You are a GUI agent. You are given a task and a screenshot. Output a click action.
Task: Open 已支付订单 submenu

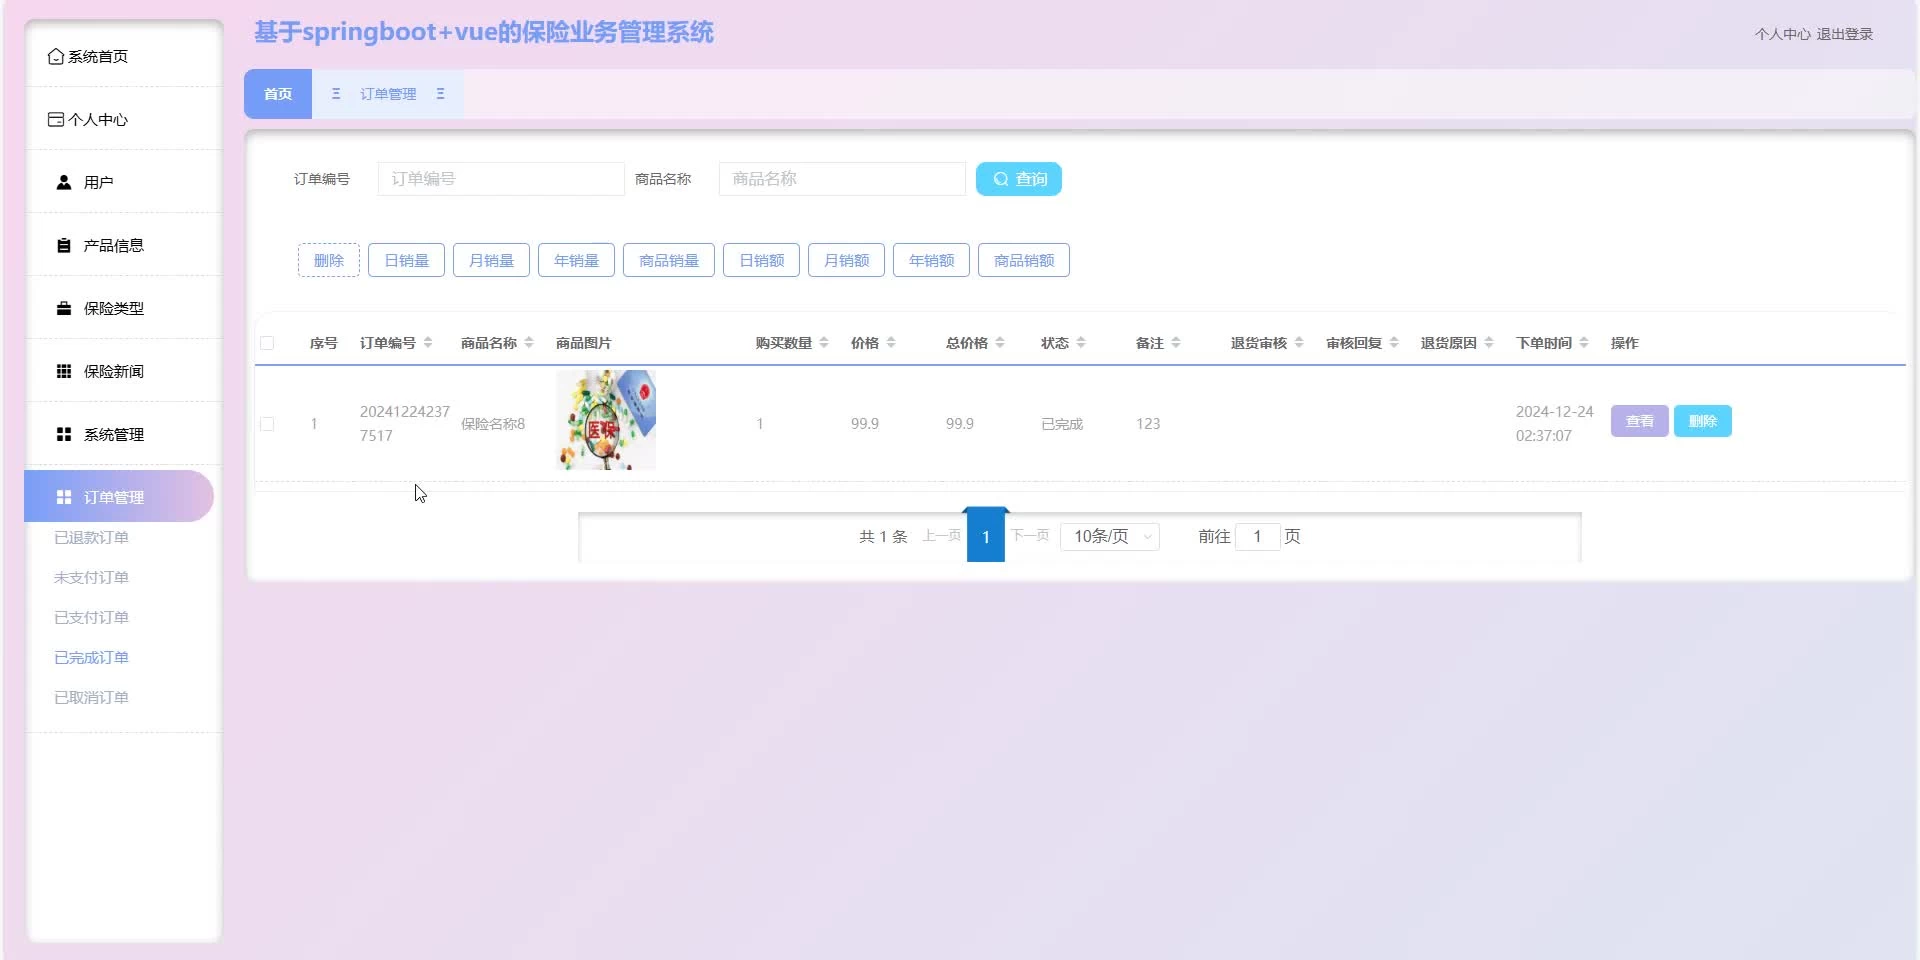91,618
